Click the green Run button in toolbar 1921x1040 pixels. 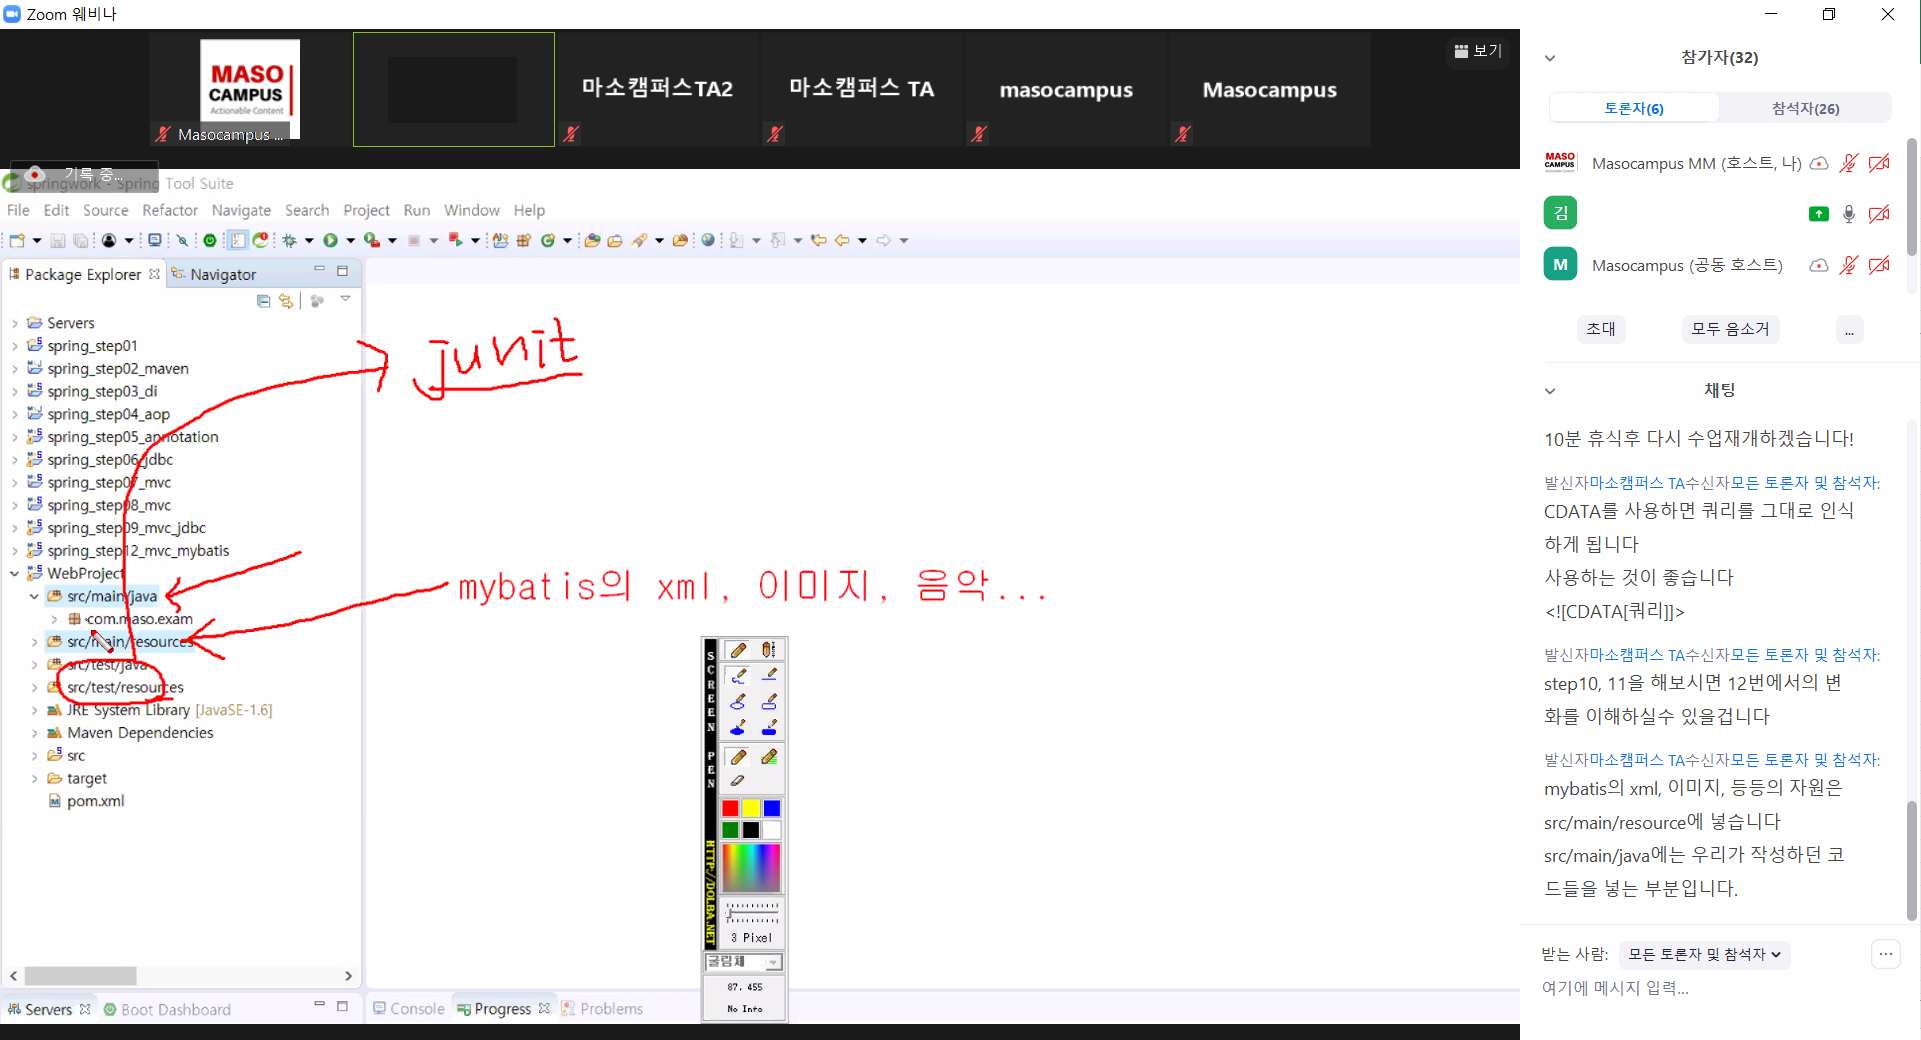pyautogui.click(x=330, y=240)
